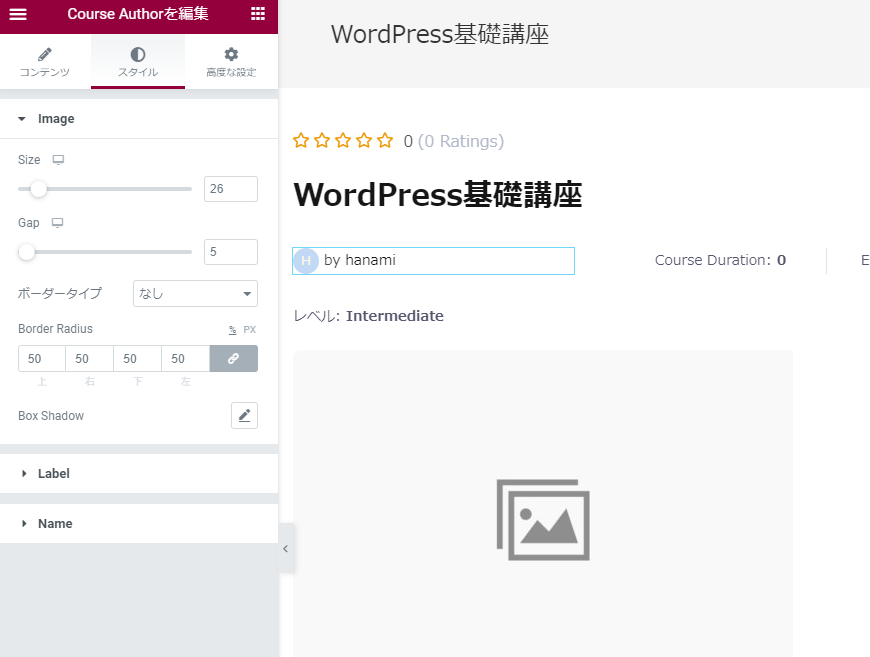Click the course image placeholder icon
870x657 pixels.
(543, 520)
